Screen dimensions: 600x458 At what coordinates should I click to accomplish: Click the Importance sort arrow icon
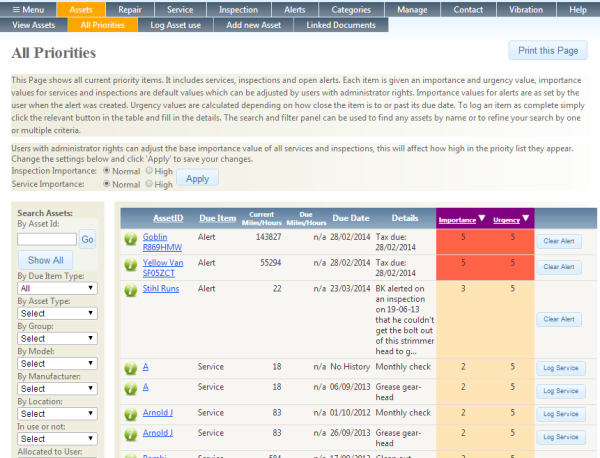pyautogui.click(x=482, y=218)
